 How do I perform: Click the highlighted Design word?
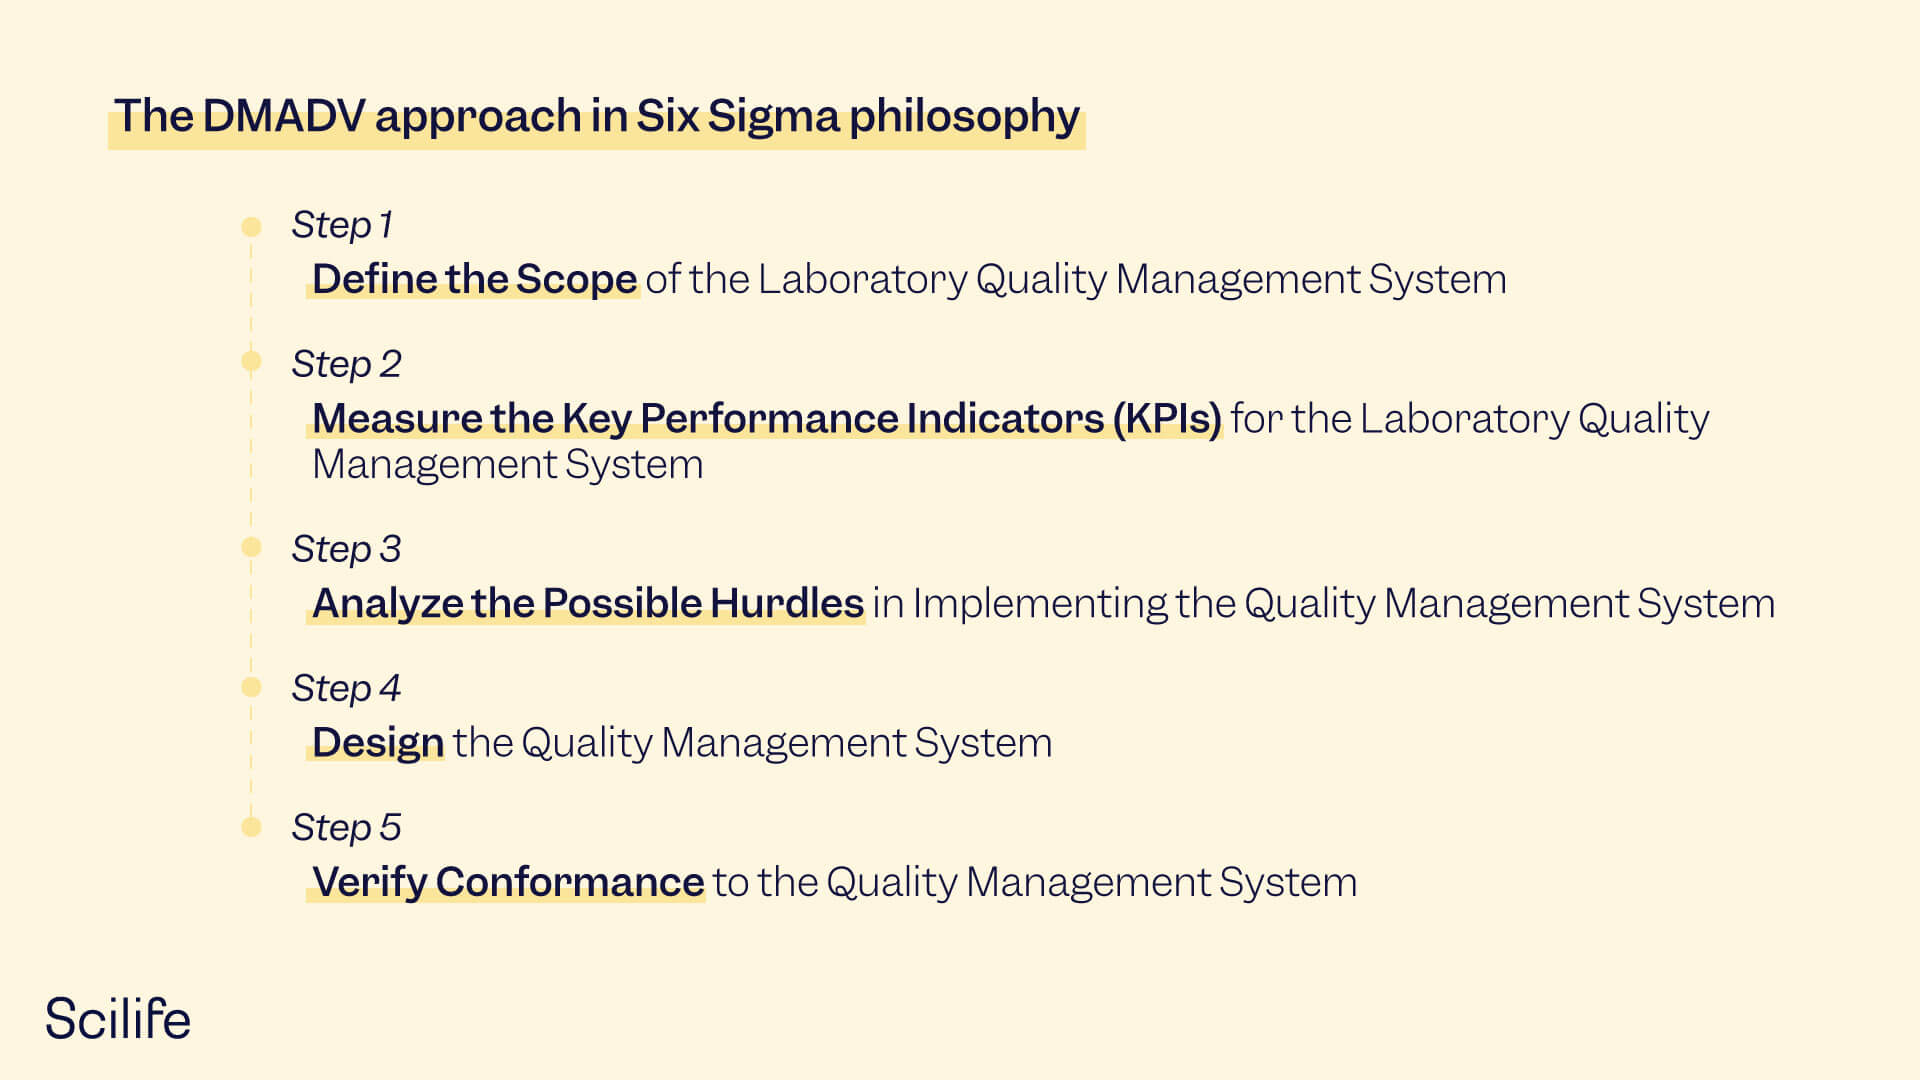pyautogui.click(x=378, y=742)
